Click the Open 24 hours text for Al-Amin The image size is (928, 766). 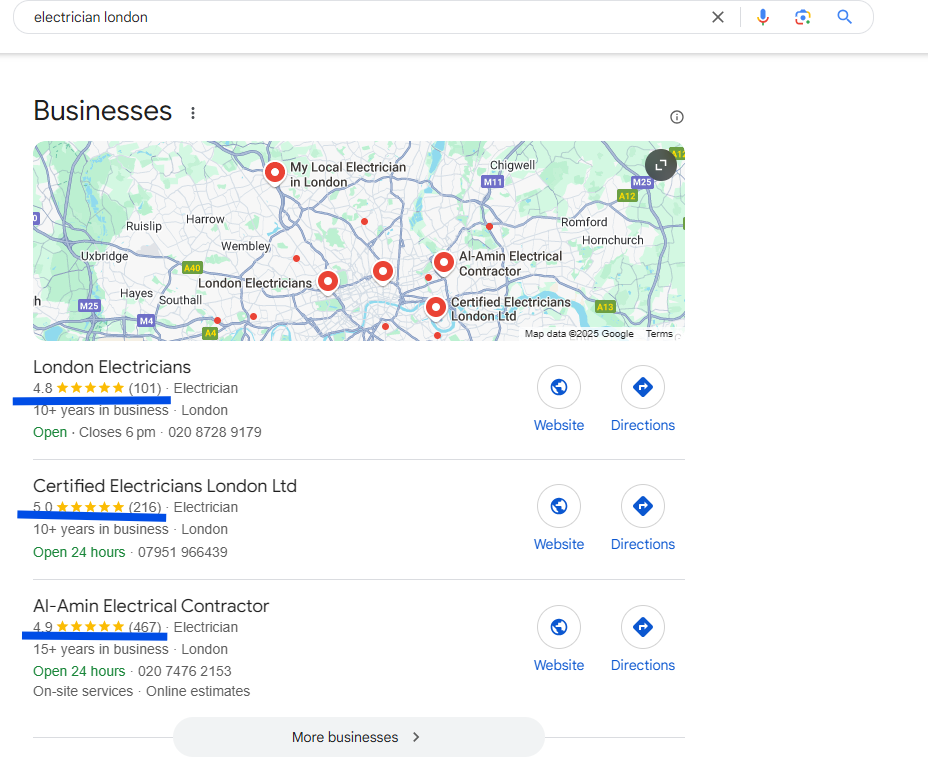point(79,671)
